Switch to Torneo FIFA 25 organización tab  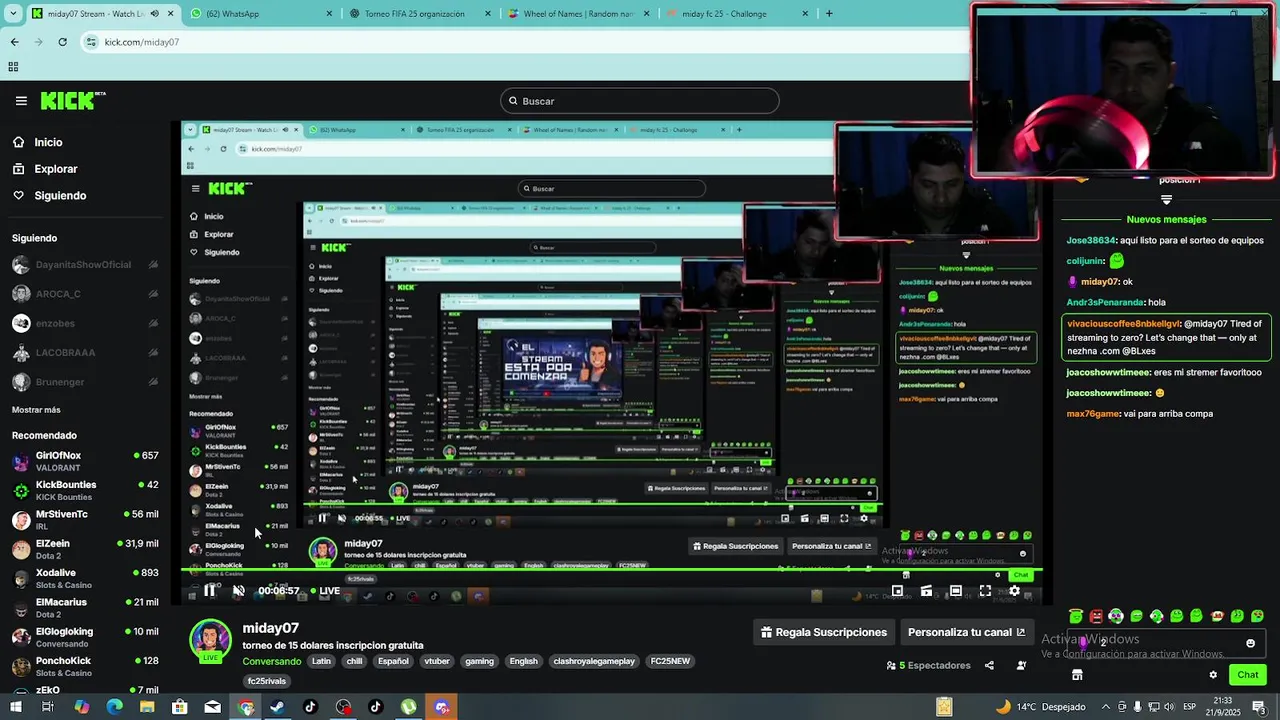(x=420, y=14)
